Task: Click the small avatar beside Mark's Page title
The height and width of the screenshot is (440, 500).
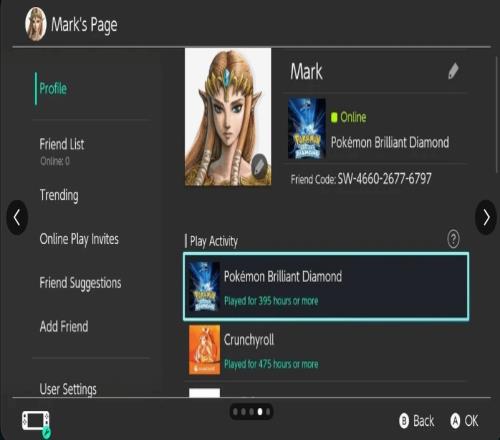Action: tap(36, 24)
